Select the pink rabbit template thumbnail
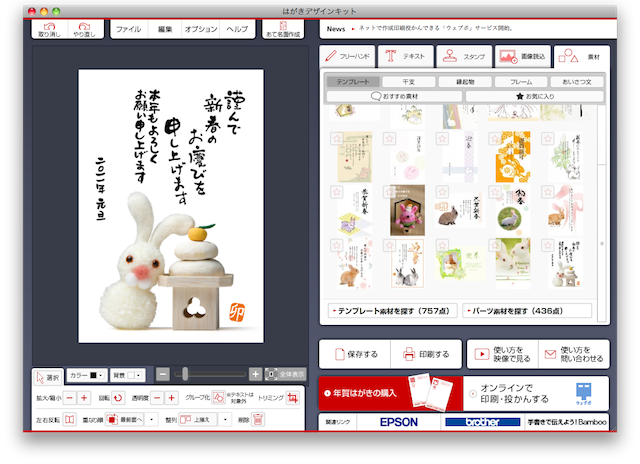Image resolution: width=640 pixels, height=464 pixels. 408,209
